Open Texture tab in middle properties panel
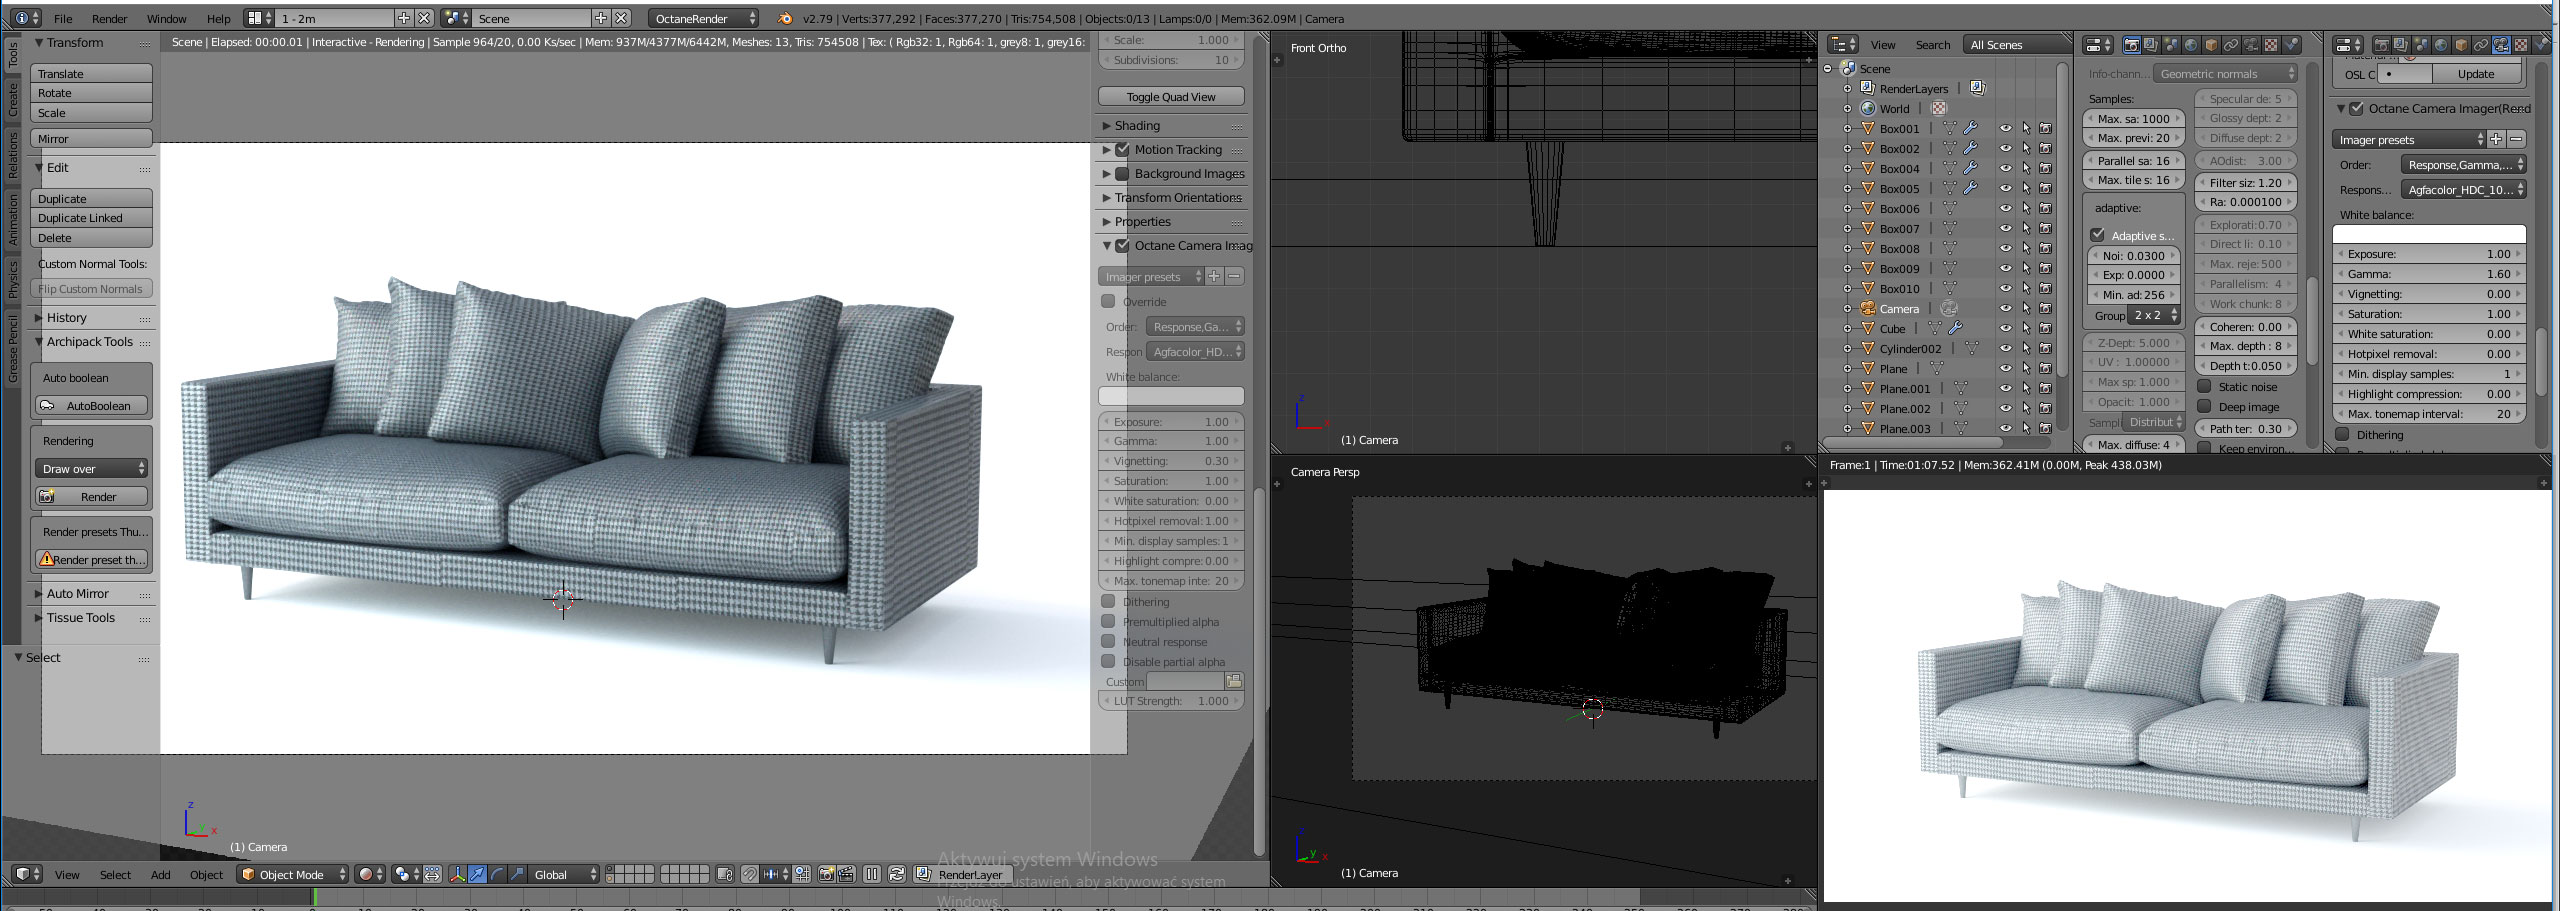The height and width of the screenshot is (911, 2560). tap(2271, 45)
